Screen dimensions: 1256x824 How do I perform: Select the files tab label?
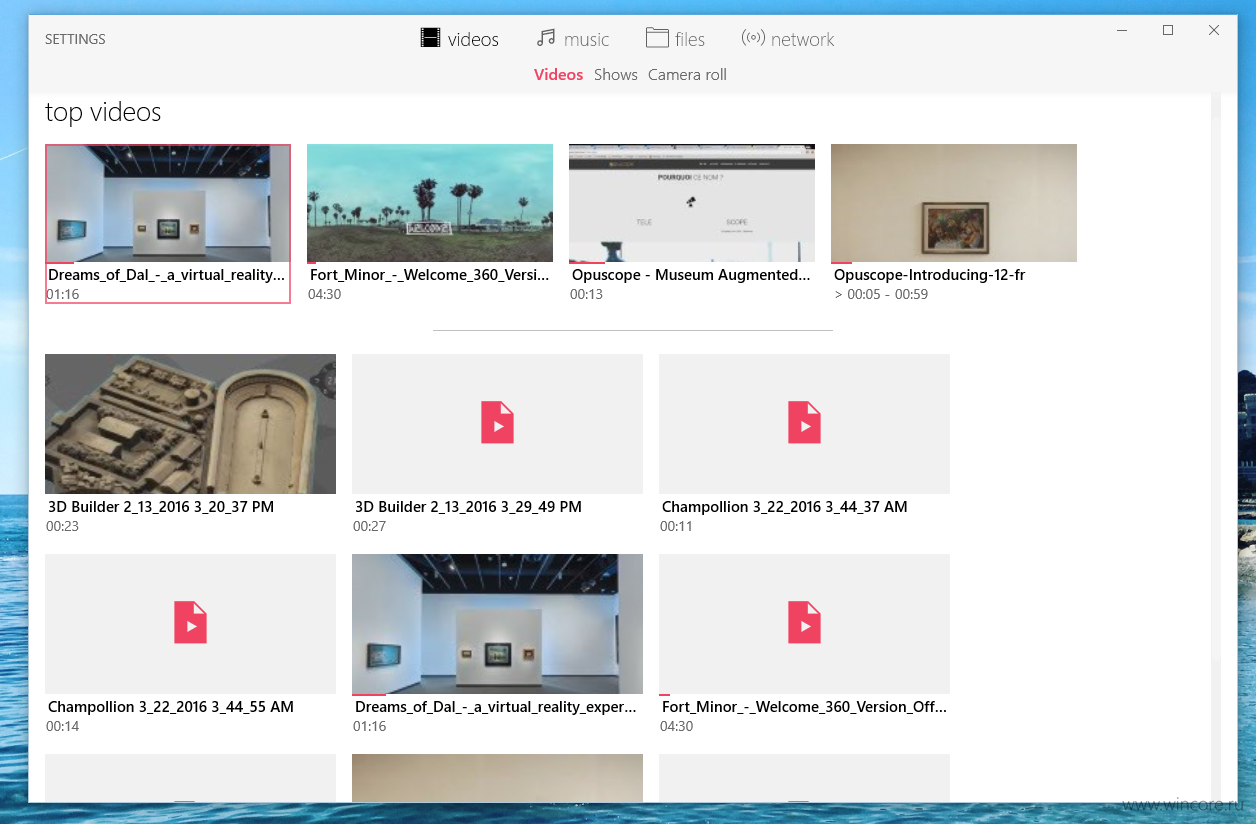[690, 39]
